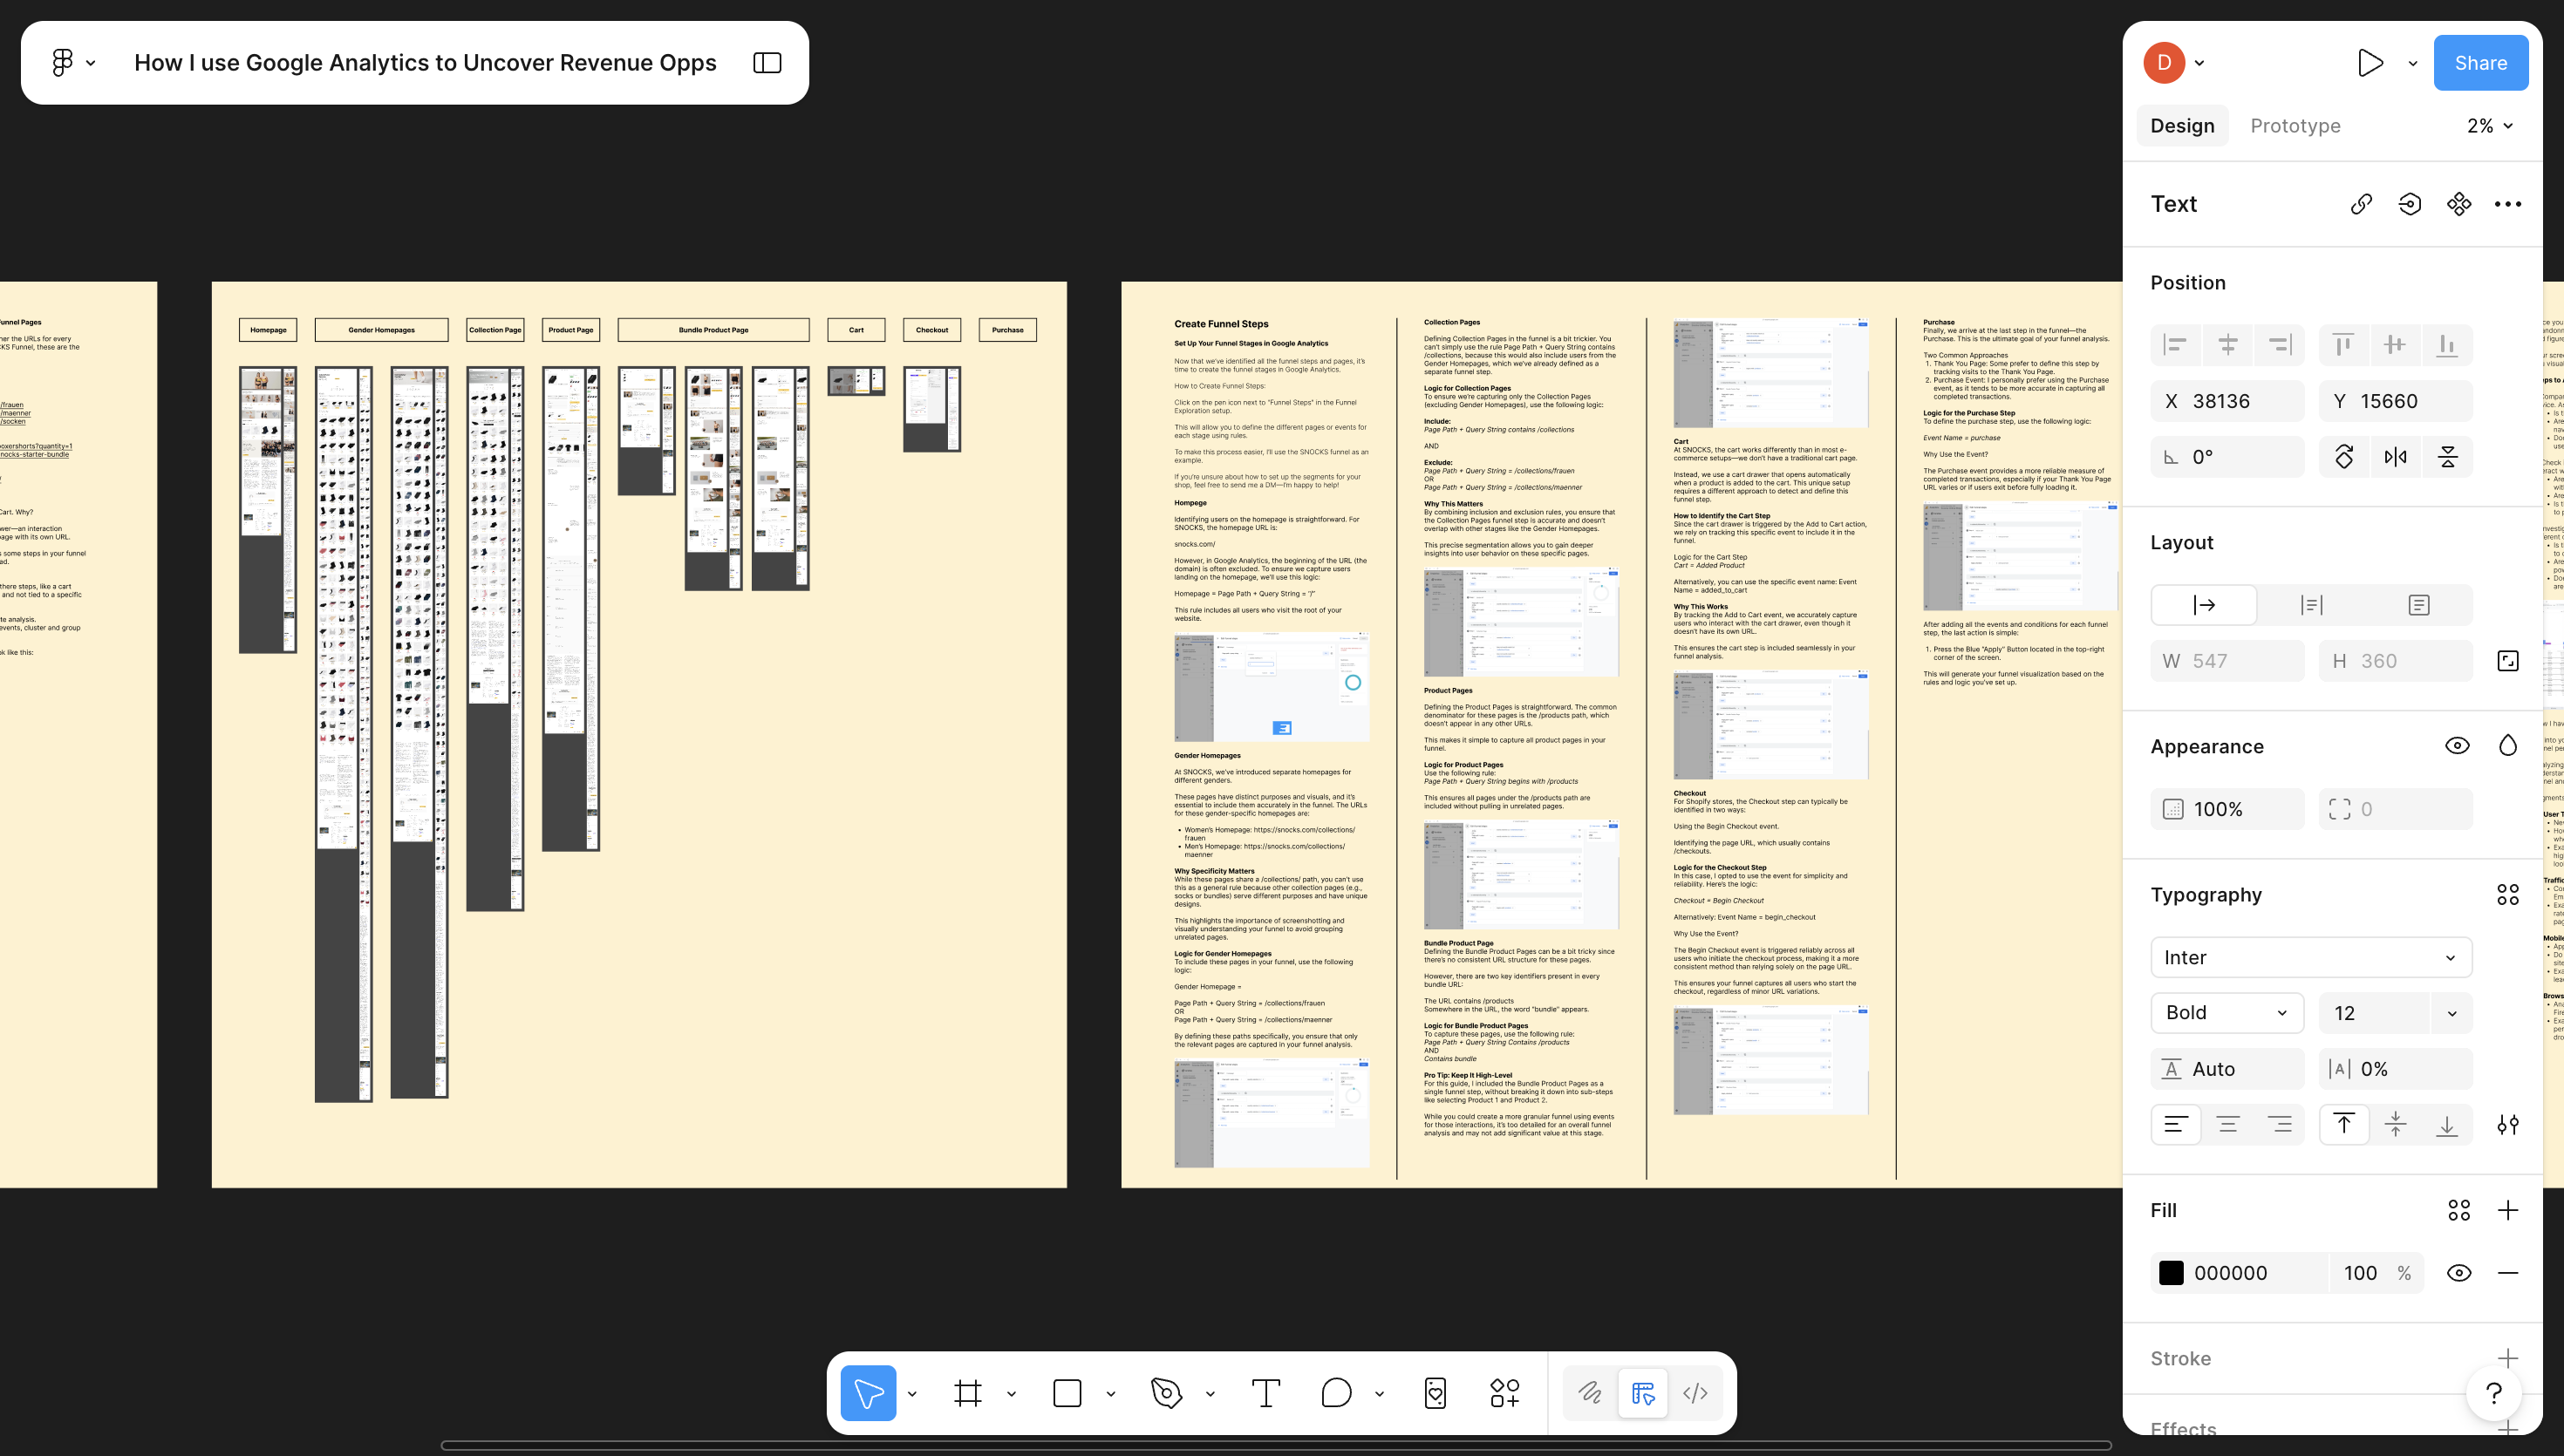Expand Move tool options chevron
This screenshot has height=1456, width=2564.
[912, 1394]
